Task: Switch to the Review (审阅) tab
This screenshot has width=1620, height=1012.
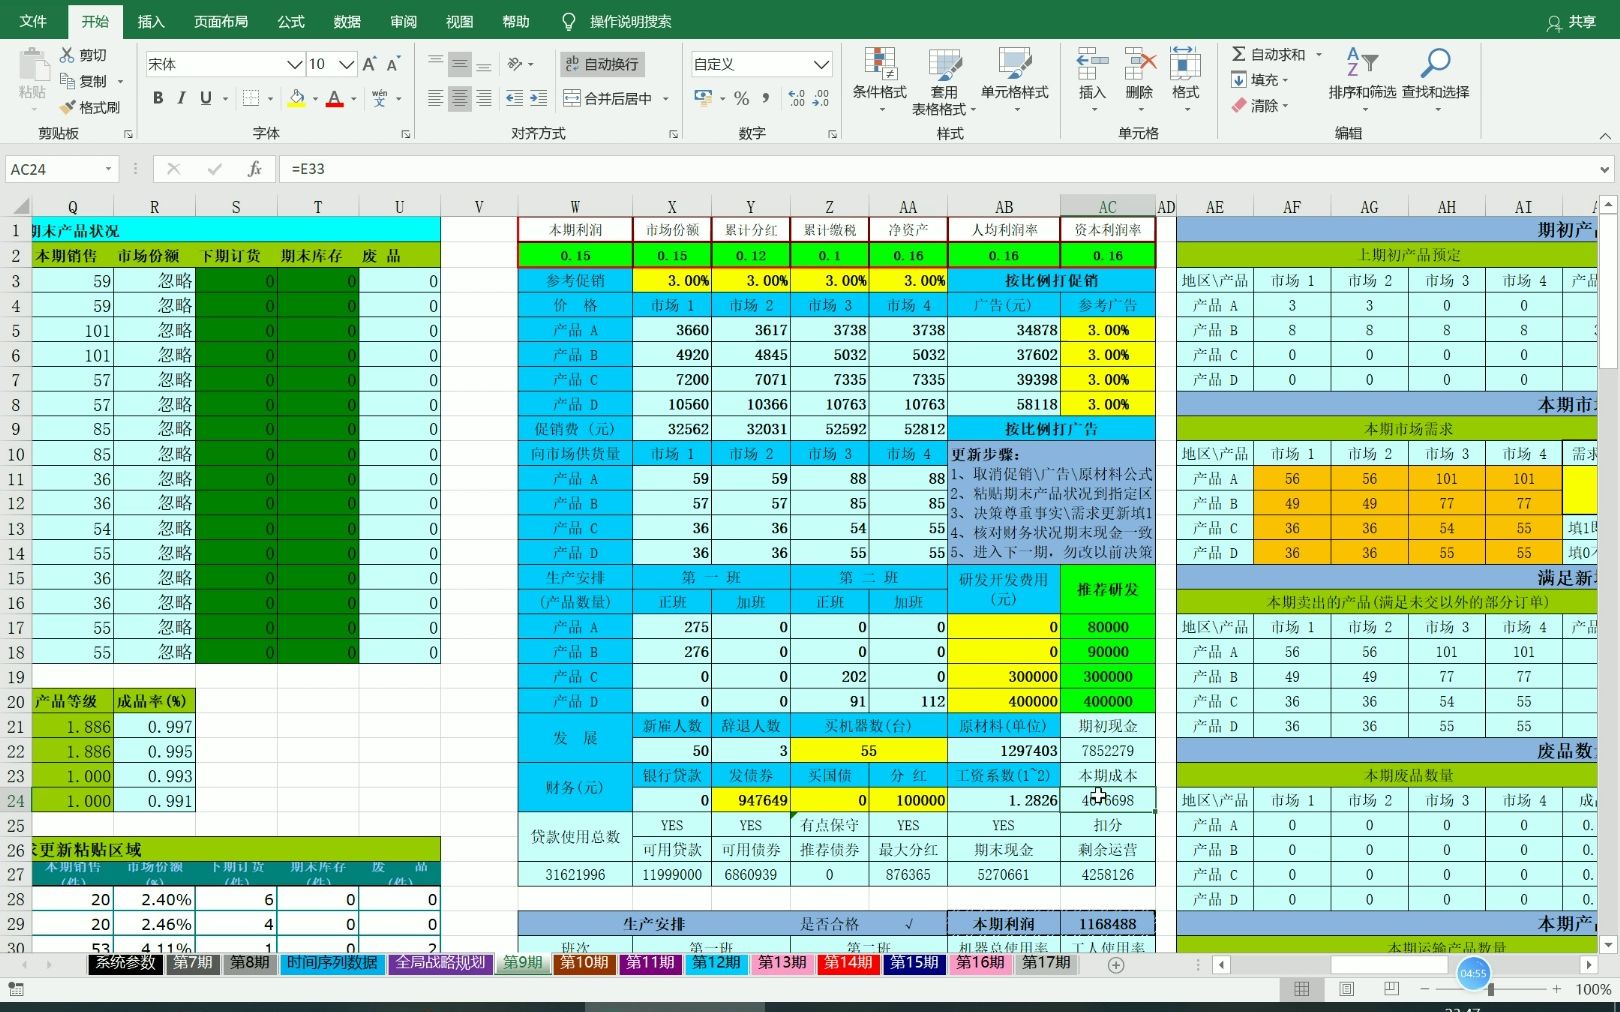Action: click(x=403, y=21)
